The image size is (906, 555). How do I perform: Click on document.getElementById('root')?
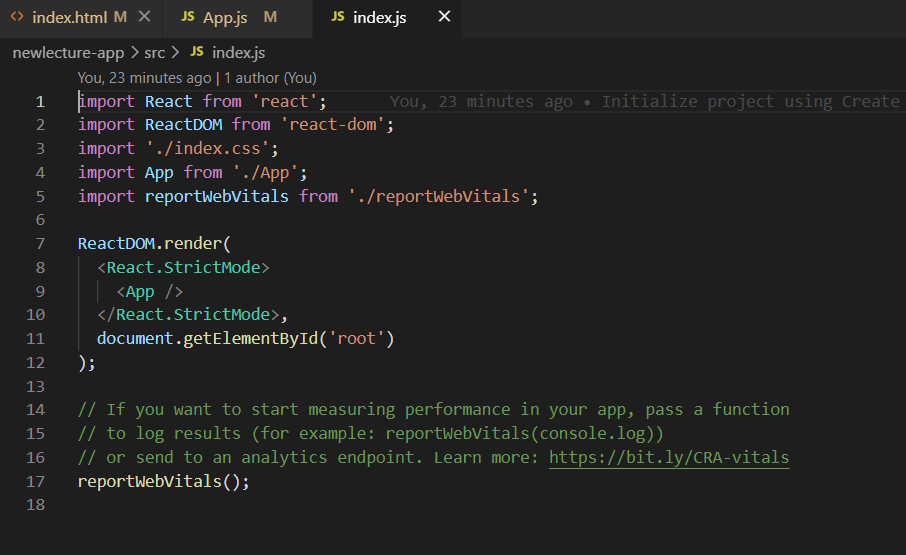coord(246,338)
